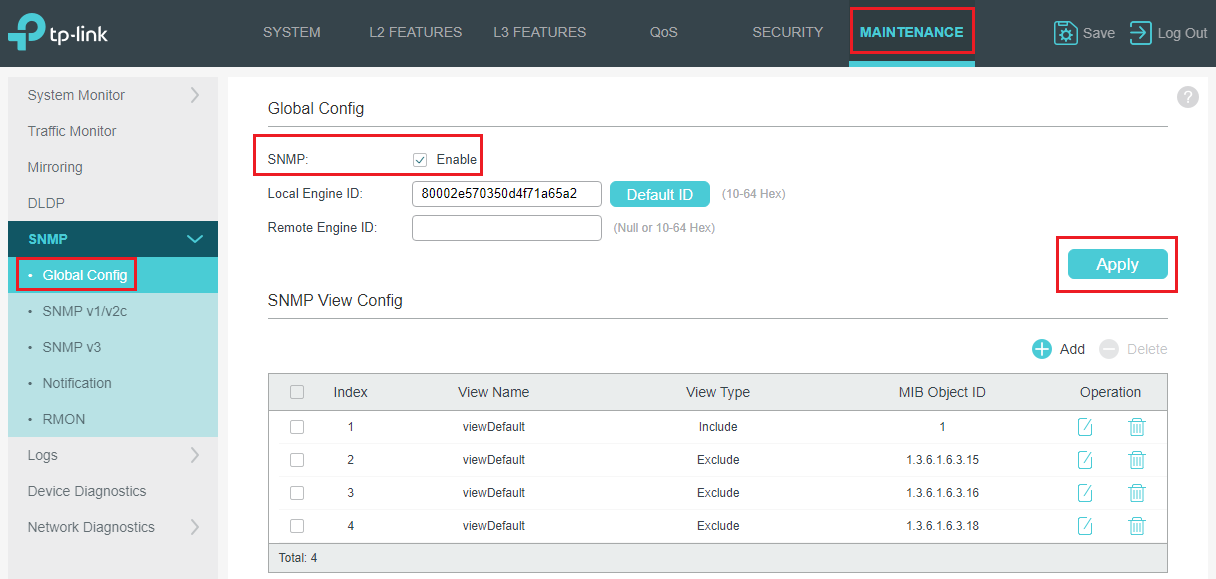Open the help question mark icon

click(x=1187, y=97)
